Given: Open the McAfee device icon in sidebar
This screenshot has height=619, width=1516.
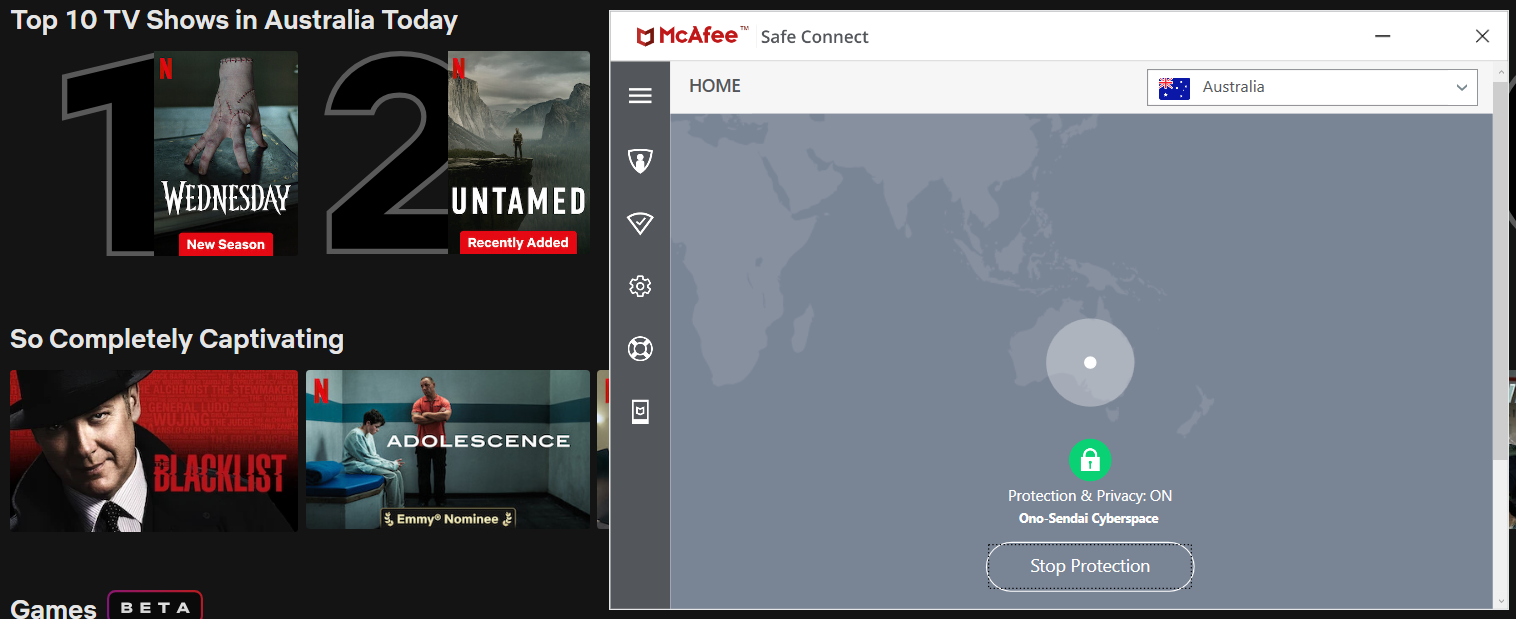Looking at the screenshot, I should coord(640,412).
